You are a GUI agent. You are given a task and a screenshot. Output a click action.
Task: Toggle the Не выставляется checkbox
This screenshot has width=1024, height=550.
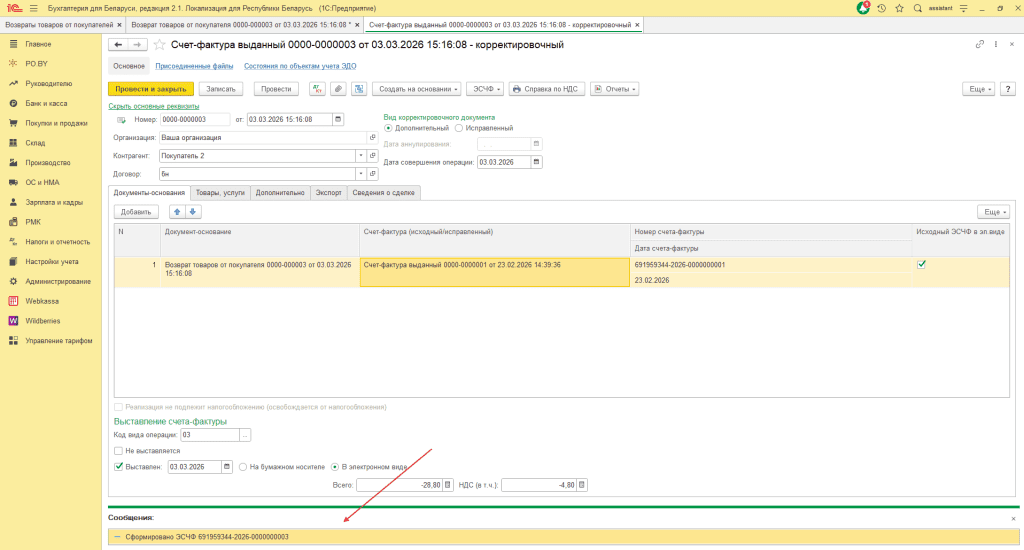tap(118, 451)
